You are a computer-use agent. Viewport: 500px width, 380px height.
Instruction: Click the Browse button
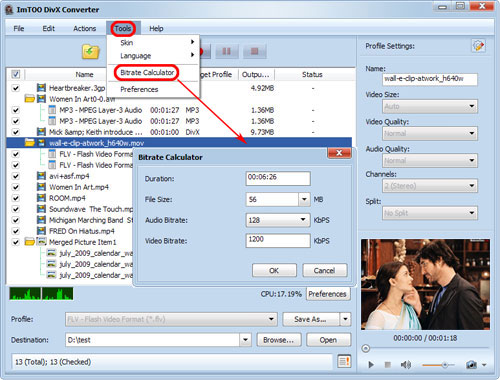(279, 340)
